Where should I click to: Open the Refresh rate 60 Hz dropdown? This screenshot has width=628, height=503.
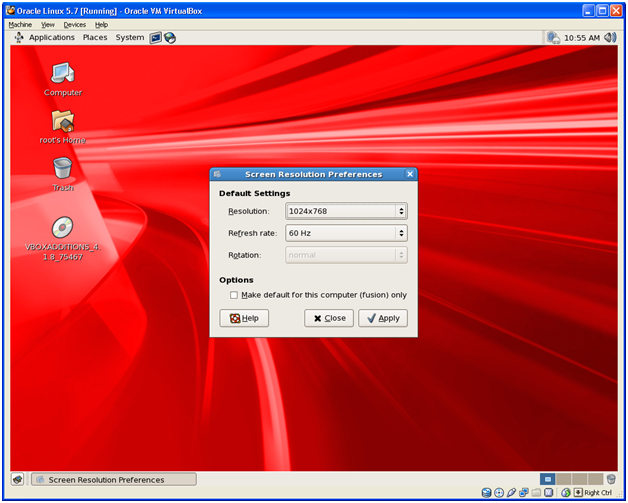(346, 233)
